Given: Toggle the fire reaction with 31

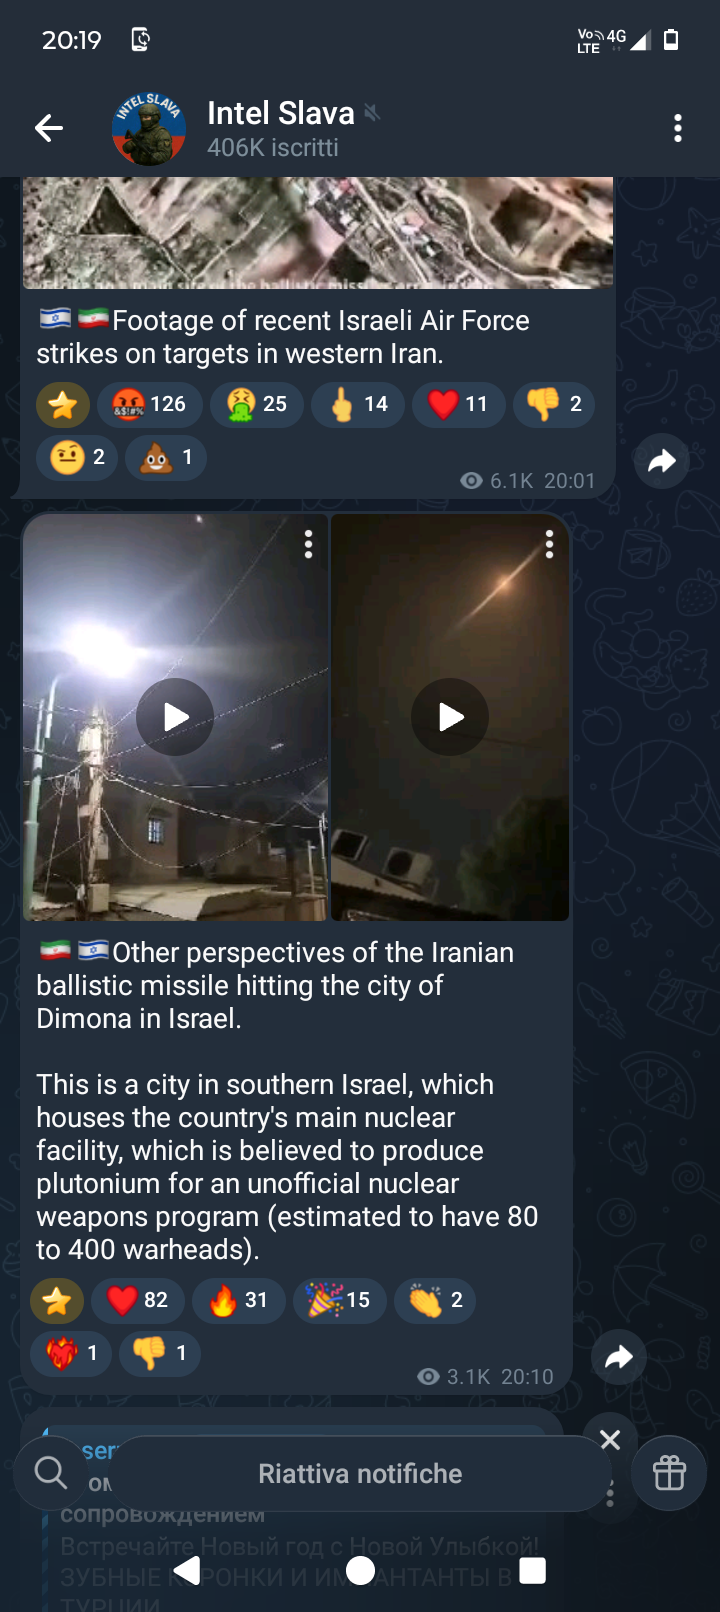Looking at the screenshot, I should click(x=238, y=1300).
